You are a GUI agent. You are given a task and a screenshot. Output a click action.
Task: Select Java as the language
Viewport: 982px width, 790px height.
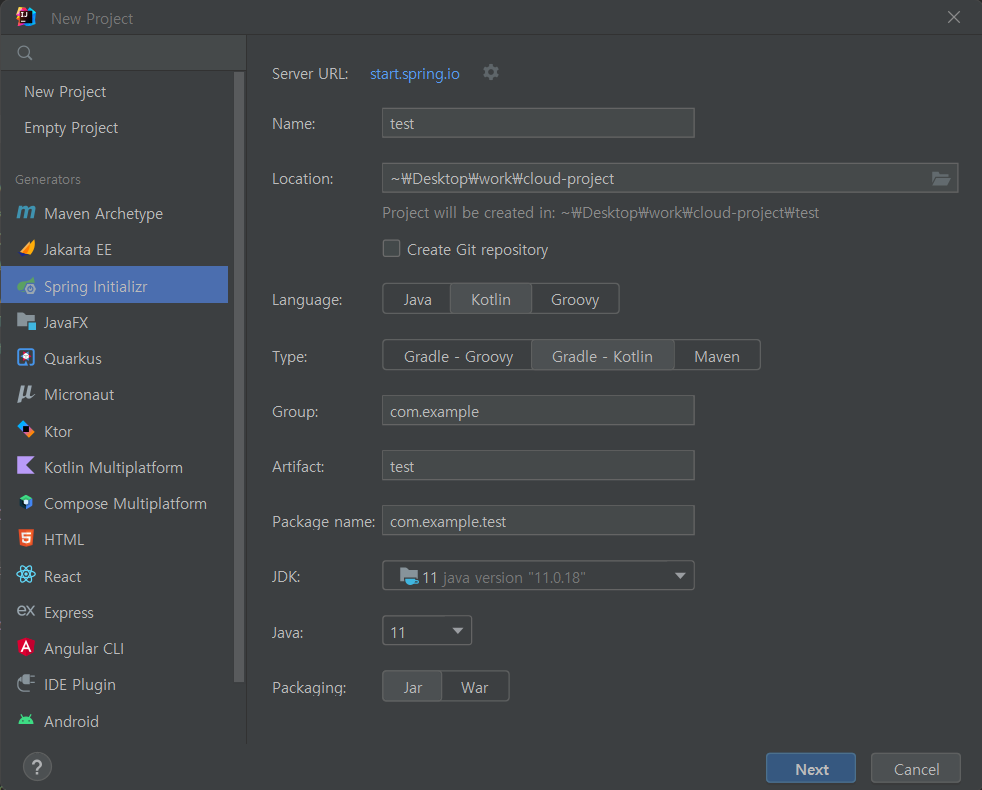417,299
